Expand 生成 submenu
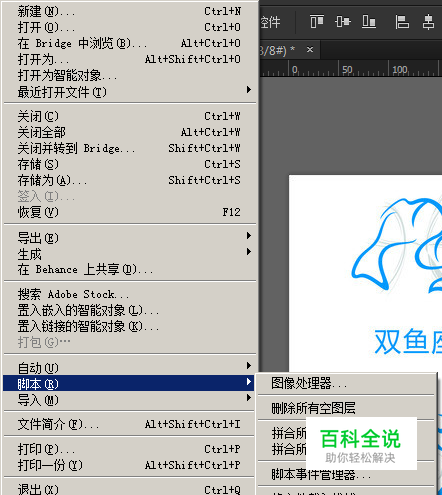Image resolution: width=442 pixels, height=495 pixels. click(129, 254)
